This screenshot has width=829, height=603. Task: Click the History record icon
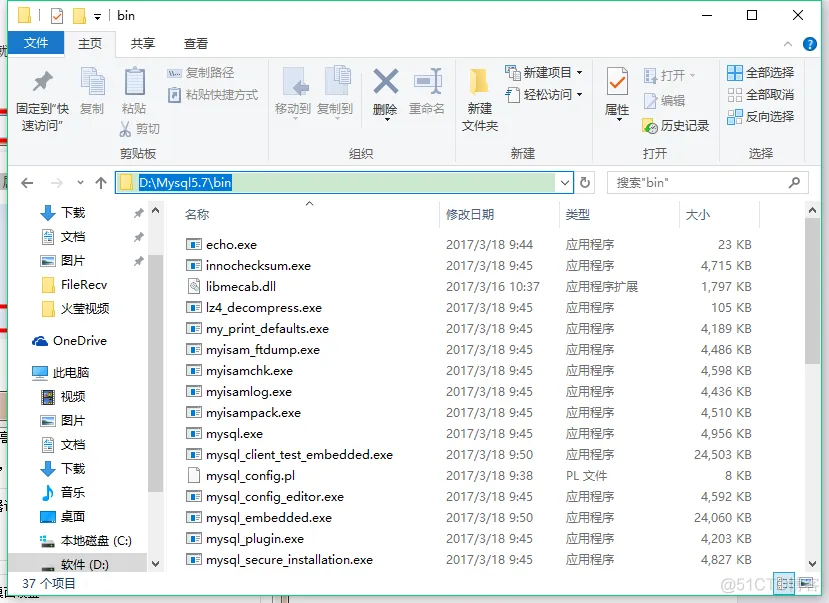pos(649,126)
